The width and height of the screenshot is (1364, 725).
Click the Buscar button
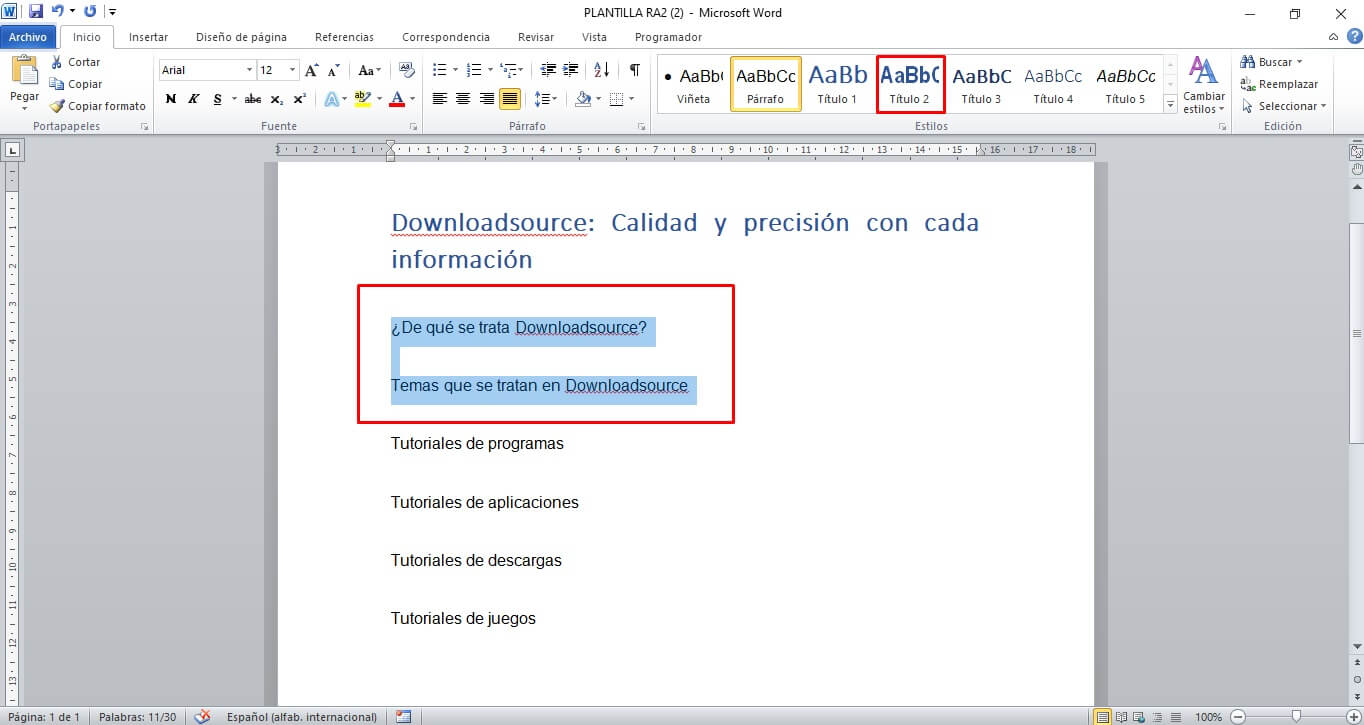1271,62
